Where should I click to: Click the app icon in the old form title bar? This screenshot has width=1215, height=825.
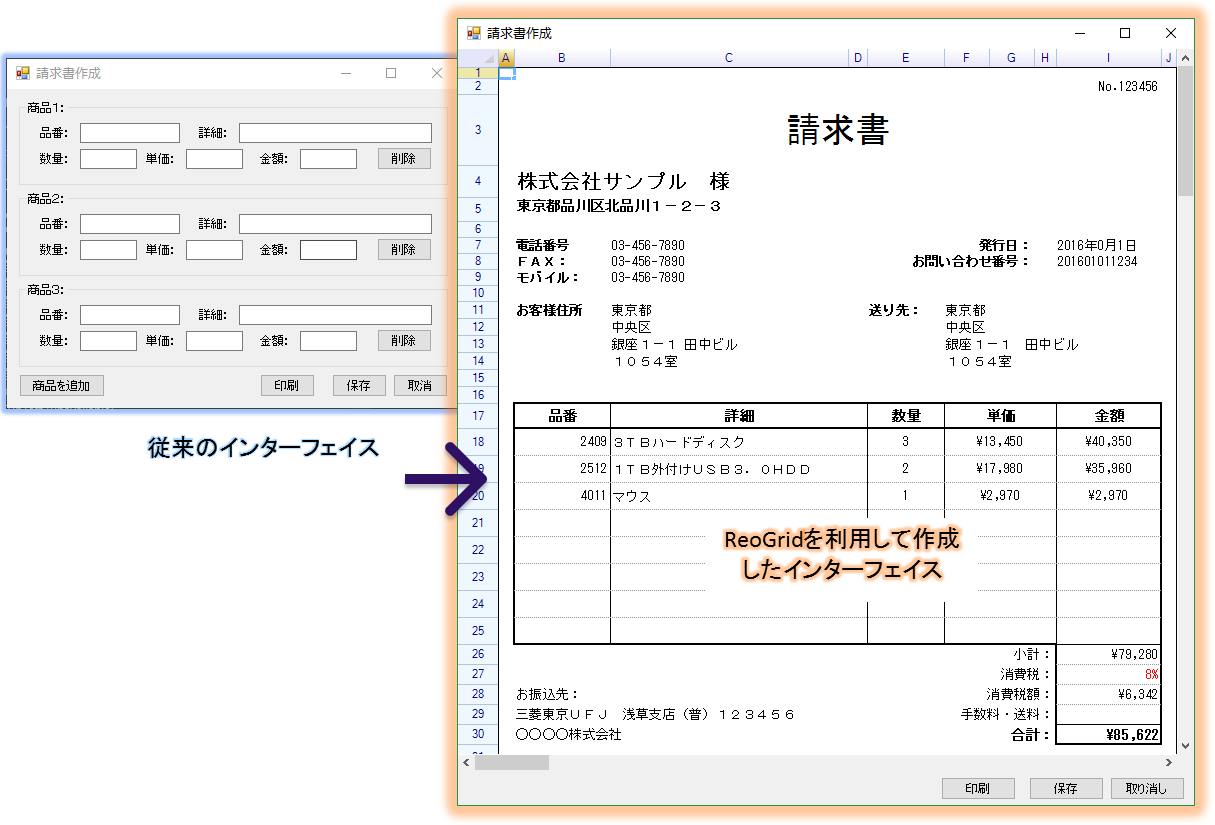tap(23, 73)
